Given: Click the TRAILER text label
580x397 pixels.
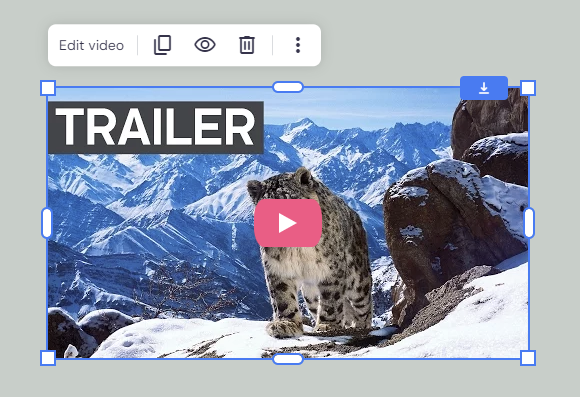Looking at the screenshot, I should tap(156, 127).
